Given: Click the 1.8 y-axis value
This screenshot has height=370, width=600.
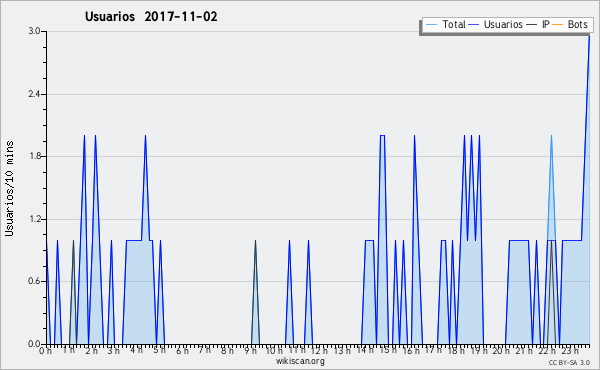Looking at the screenshot, I should pyautogui.click(x=34, y=156).
